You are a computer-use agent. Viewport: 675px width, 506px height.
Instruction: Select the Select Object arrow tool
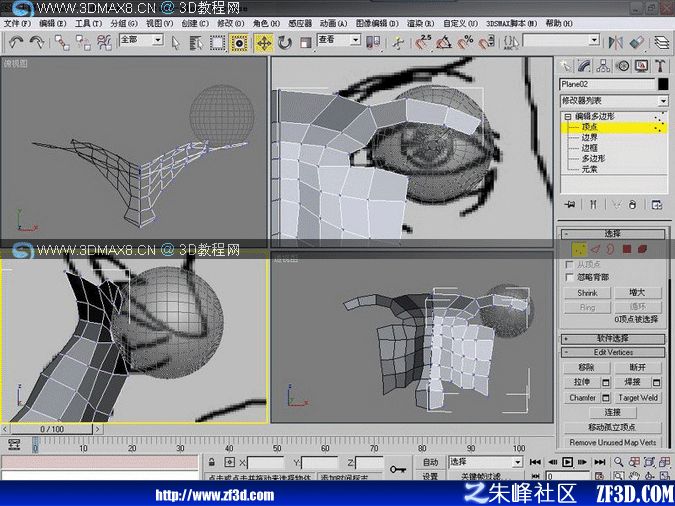tap(175, 43)
